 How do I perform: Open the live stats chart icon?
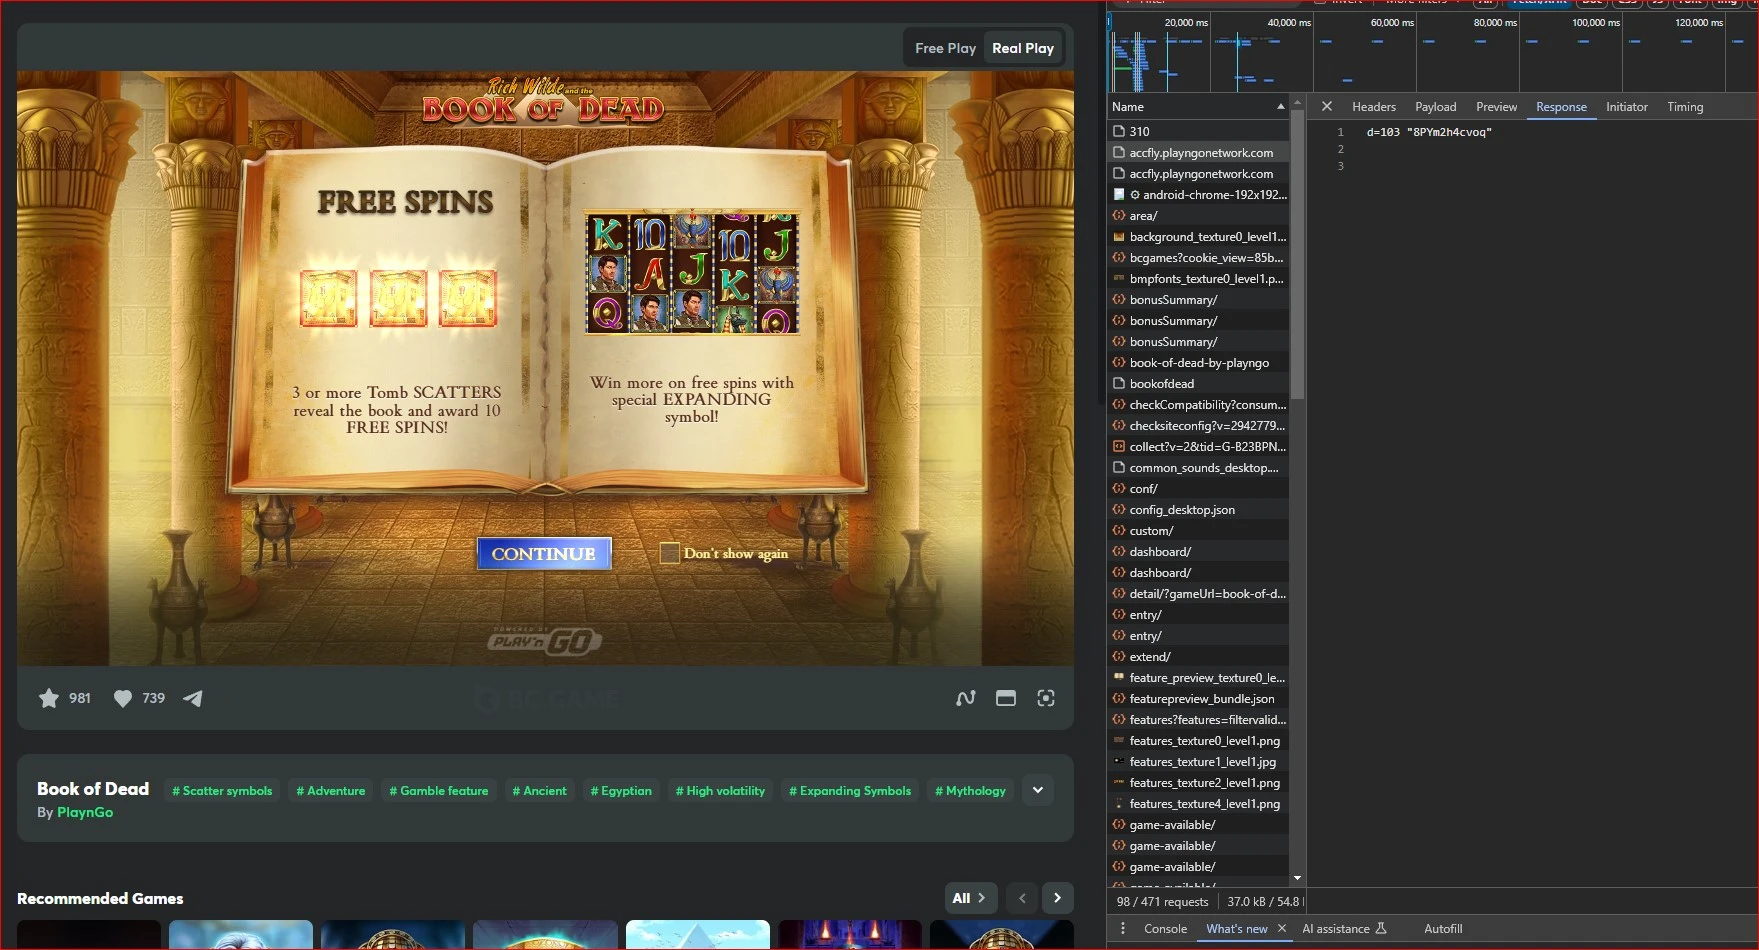coord(966,698)
